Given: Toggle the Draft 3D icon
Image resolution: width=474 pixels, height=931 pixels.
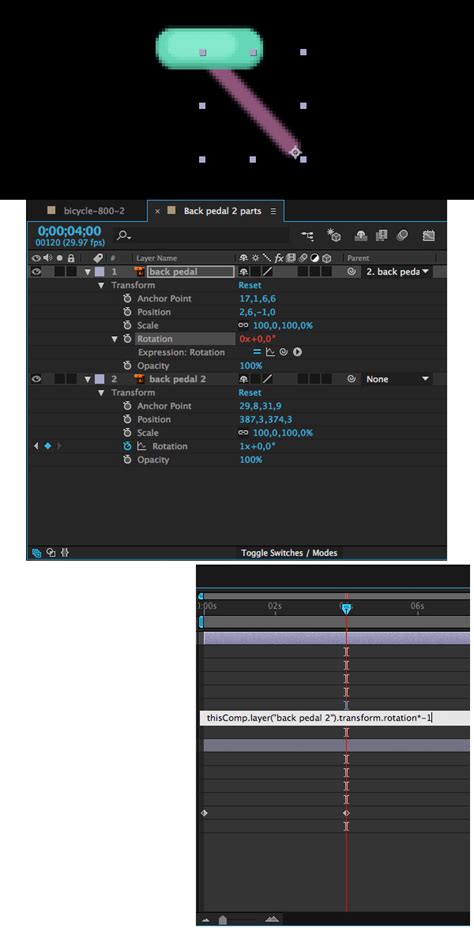Looking at the screenshot, I should [x=333, y=236].
